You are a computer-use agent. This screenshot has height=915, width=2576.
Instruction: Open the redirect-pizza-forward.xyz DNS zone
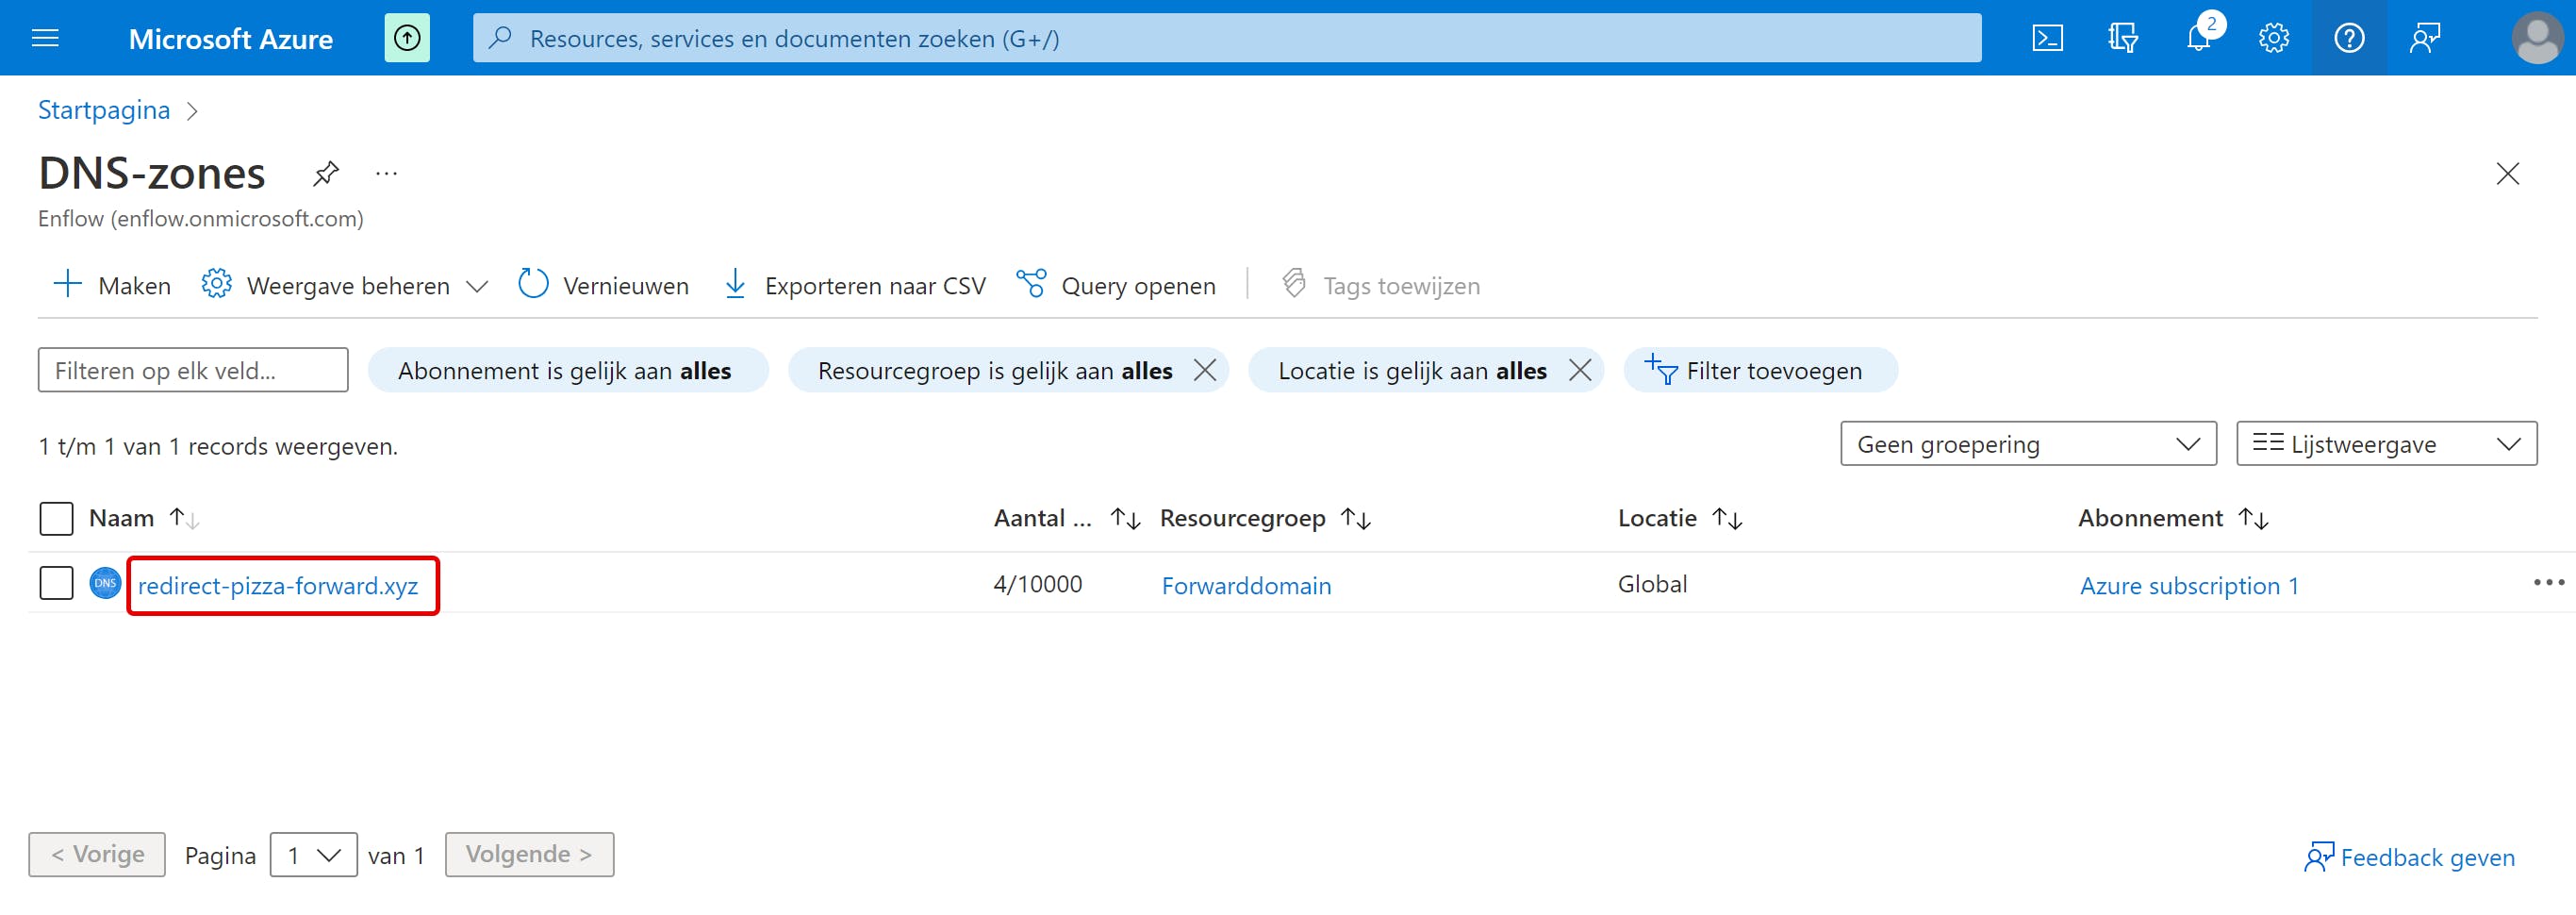[x=278, y=586]
